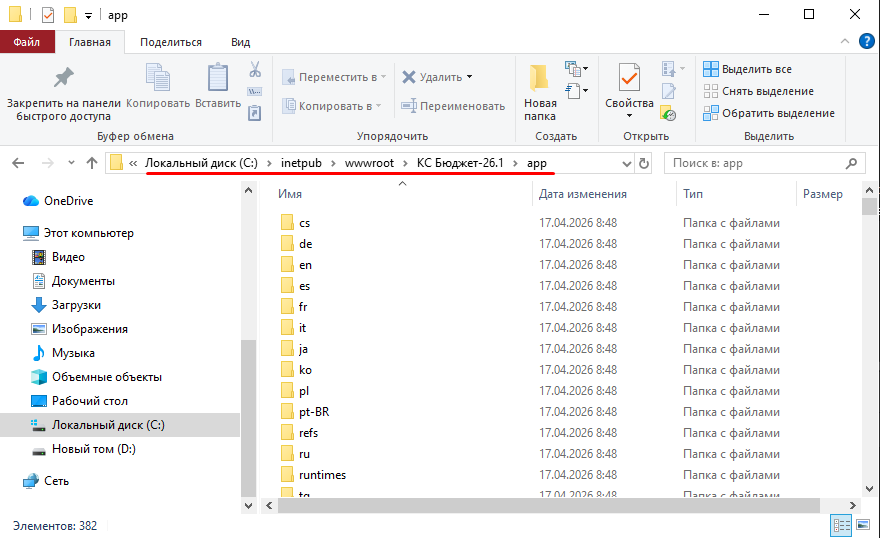Click Обратить выделение button

(x=769, y=113)
